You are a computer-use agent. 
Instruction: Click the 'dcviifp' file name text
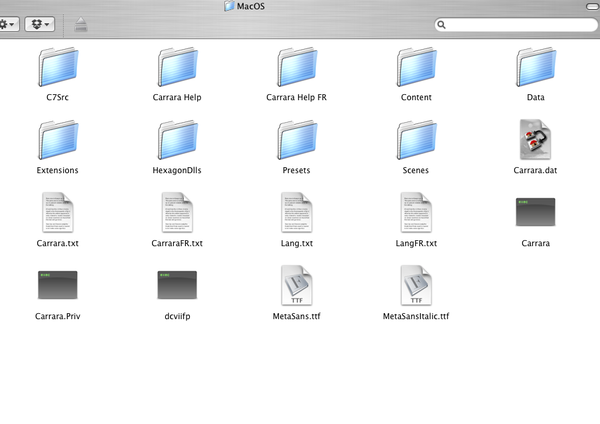(x=177, y=316)
